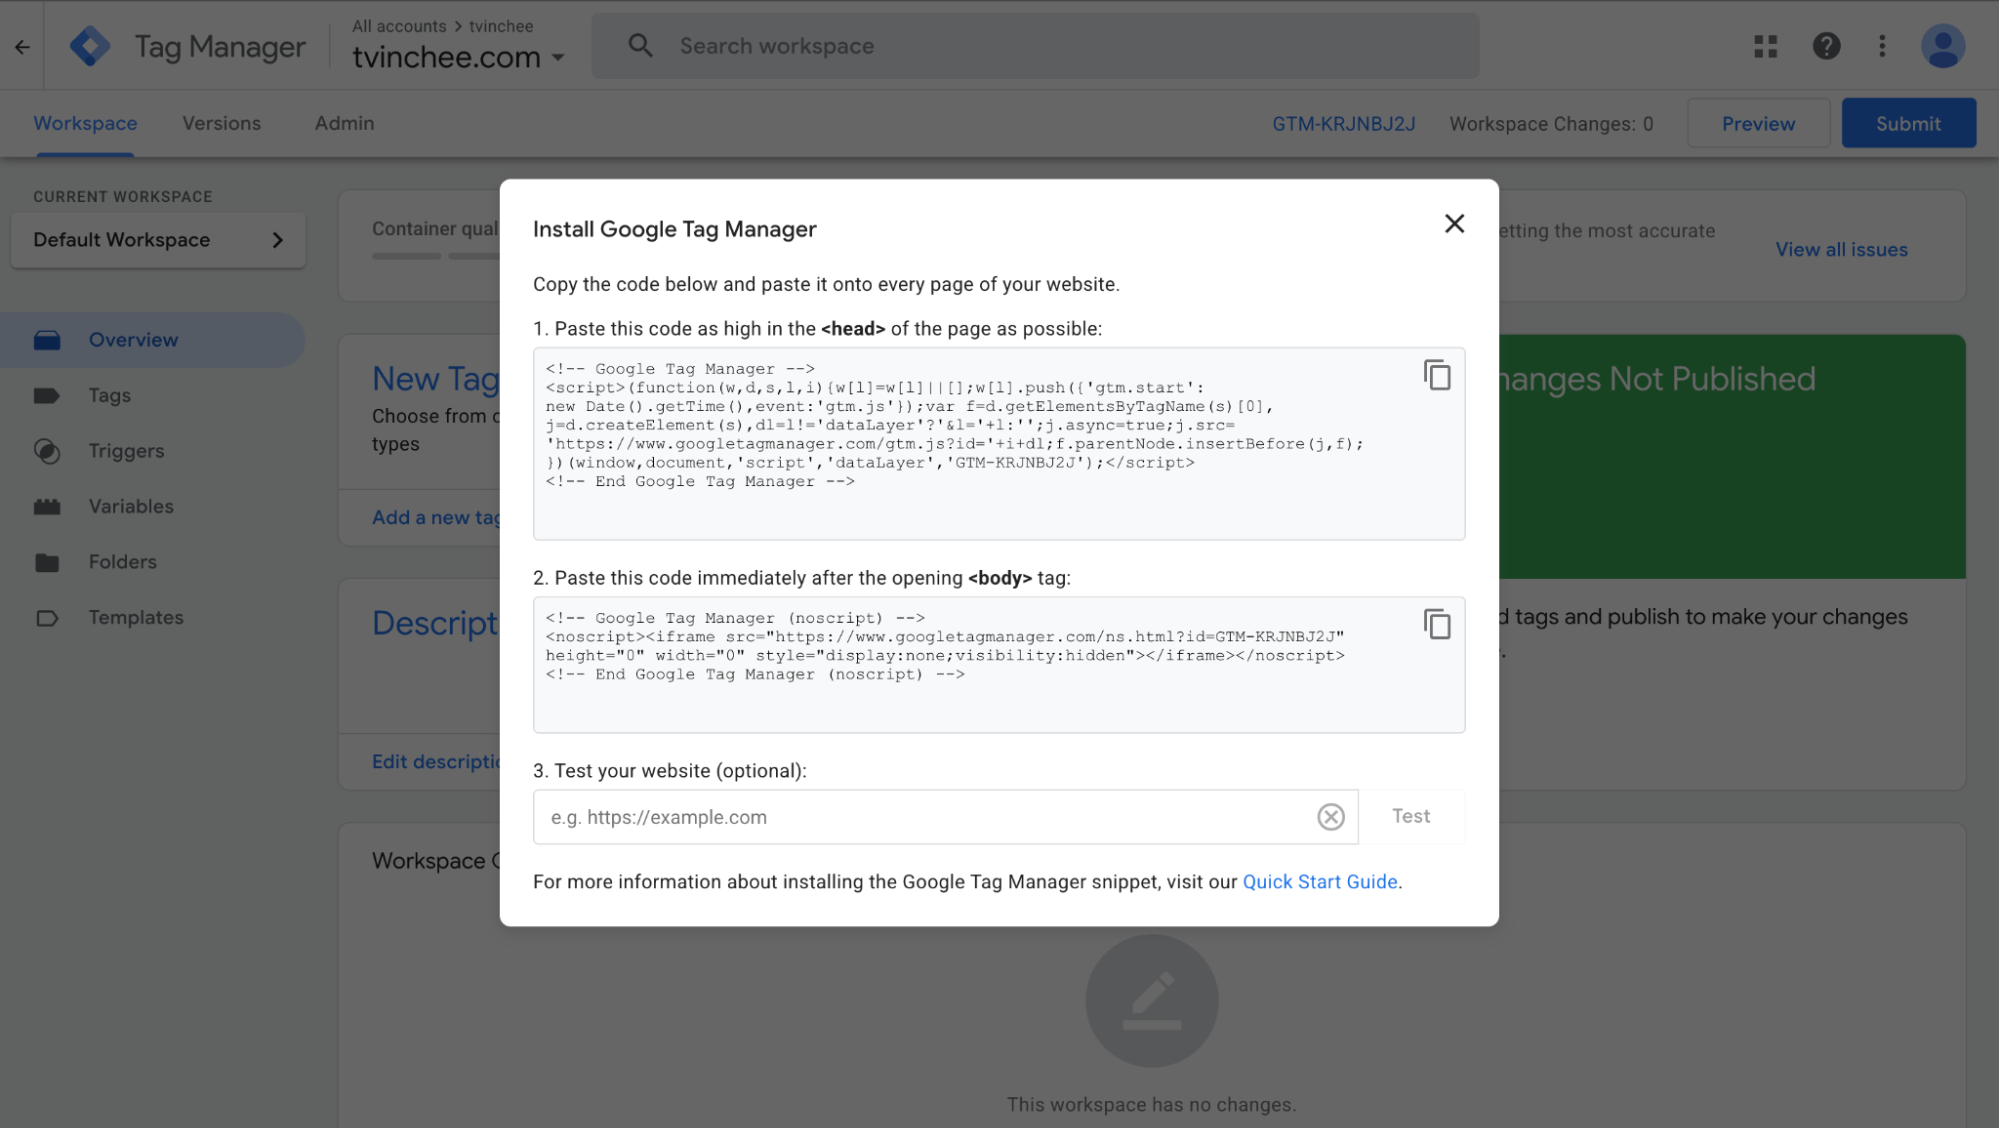The image size is (1999, 1129).
Task: Focus the Search workspace field
Action: (x=1035, y=46)
